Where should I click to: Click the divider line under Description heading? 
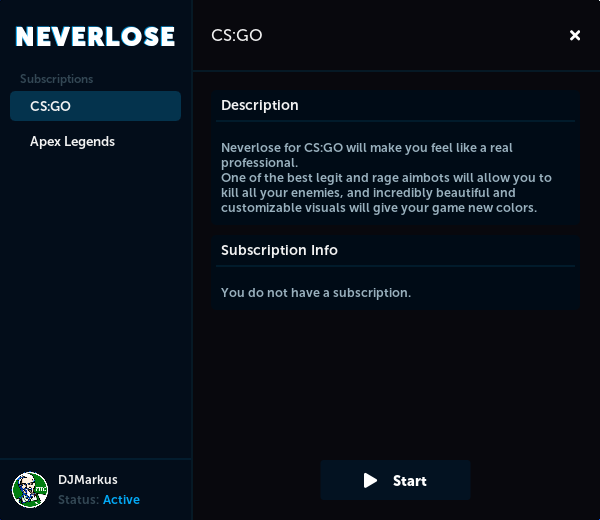click(x=396, y=121)
